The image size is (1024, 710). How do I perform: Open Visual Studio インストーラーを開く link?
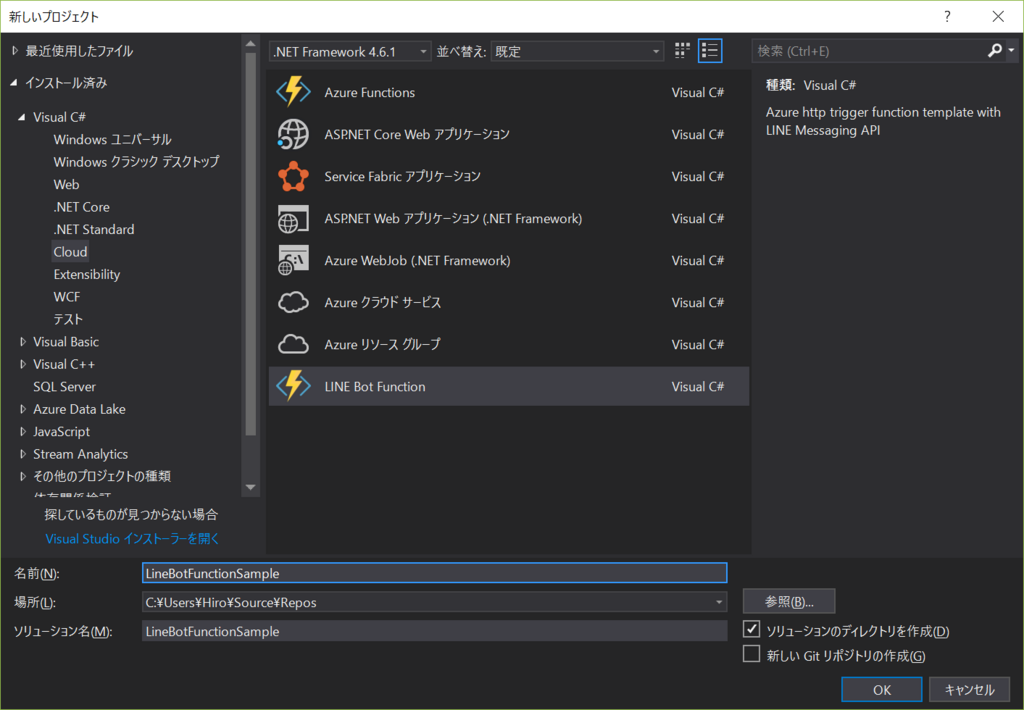(133, 539)
